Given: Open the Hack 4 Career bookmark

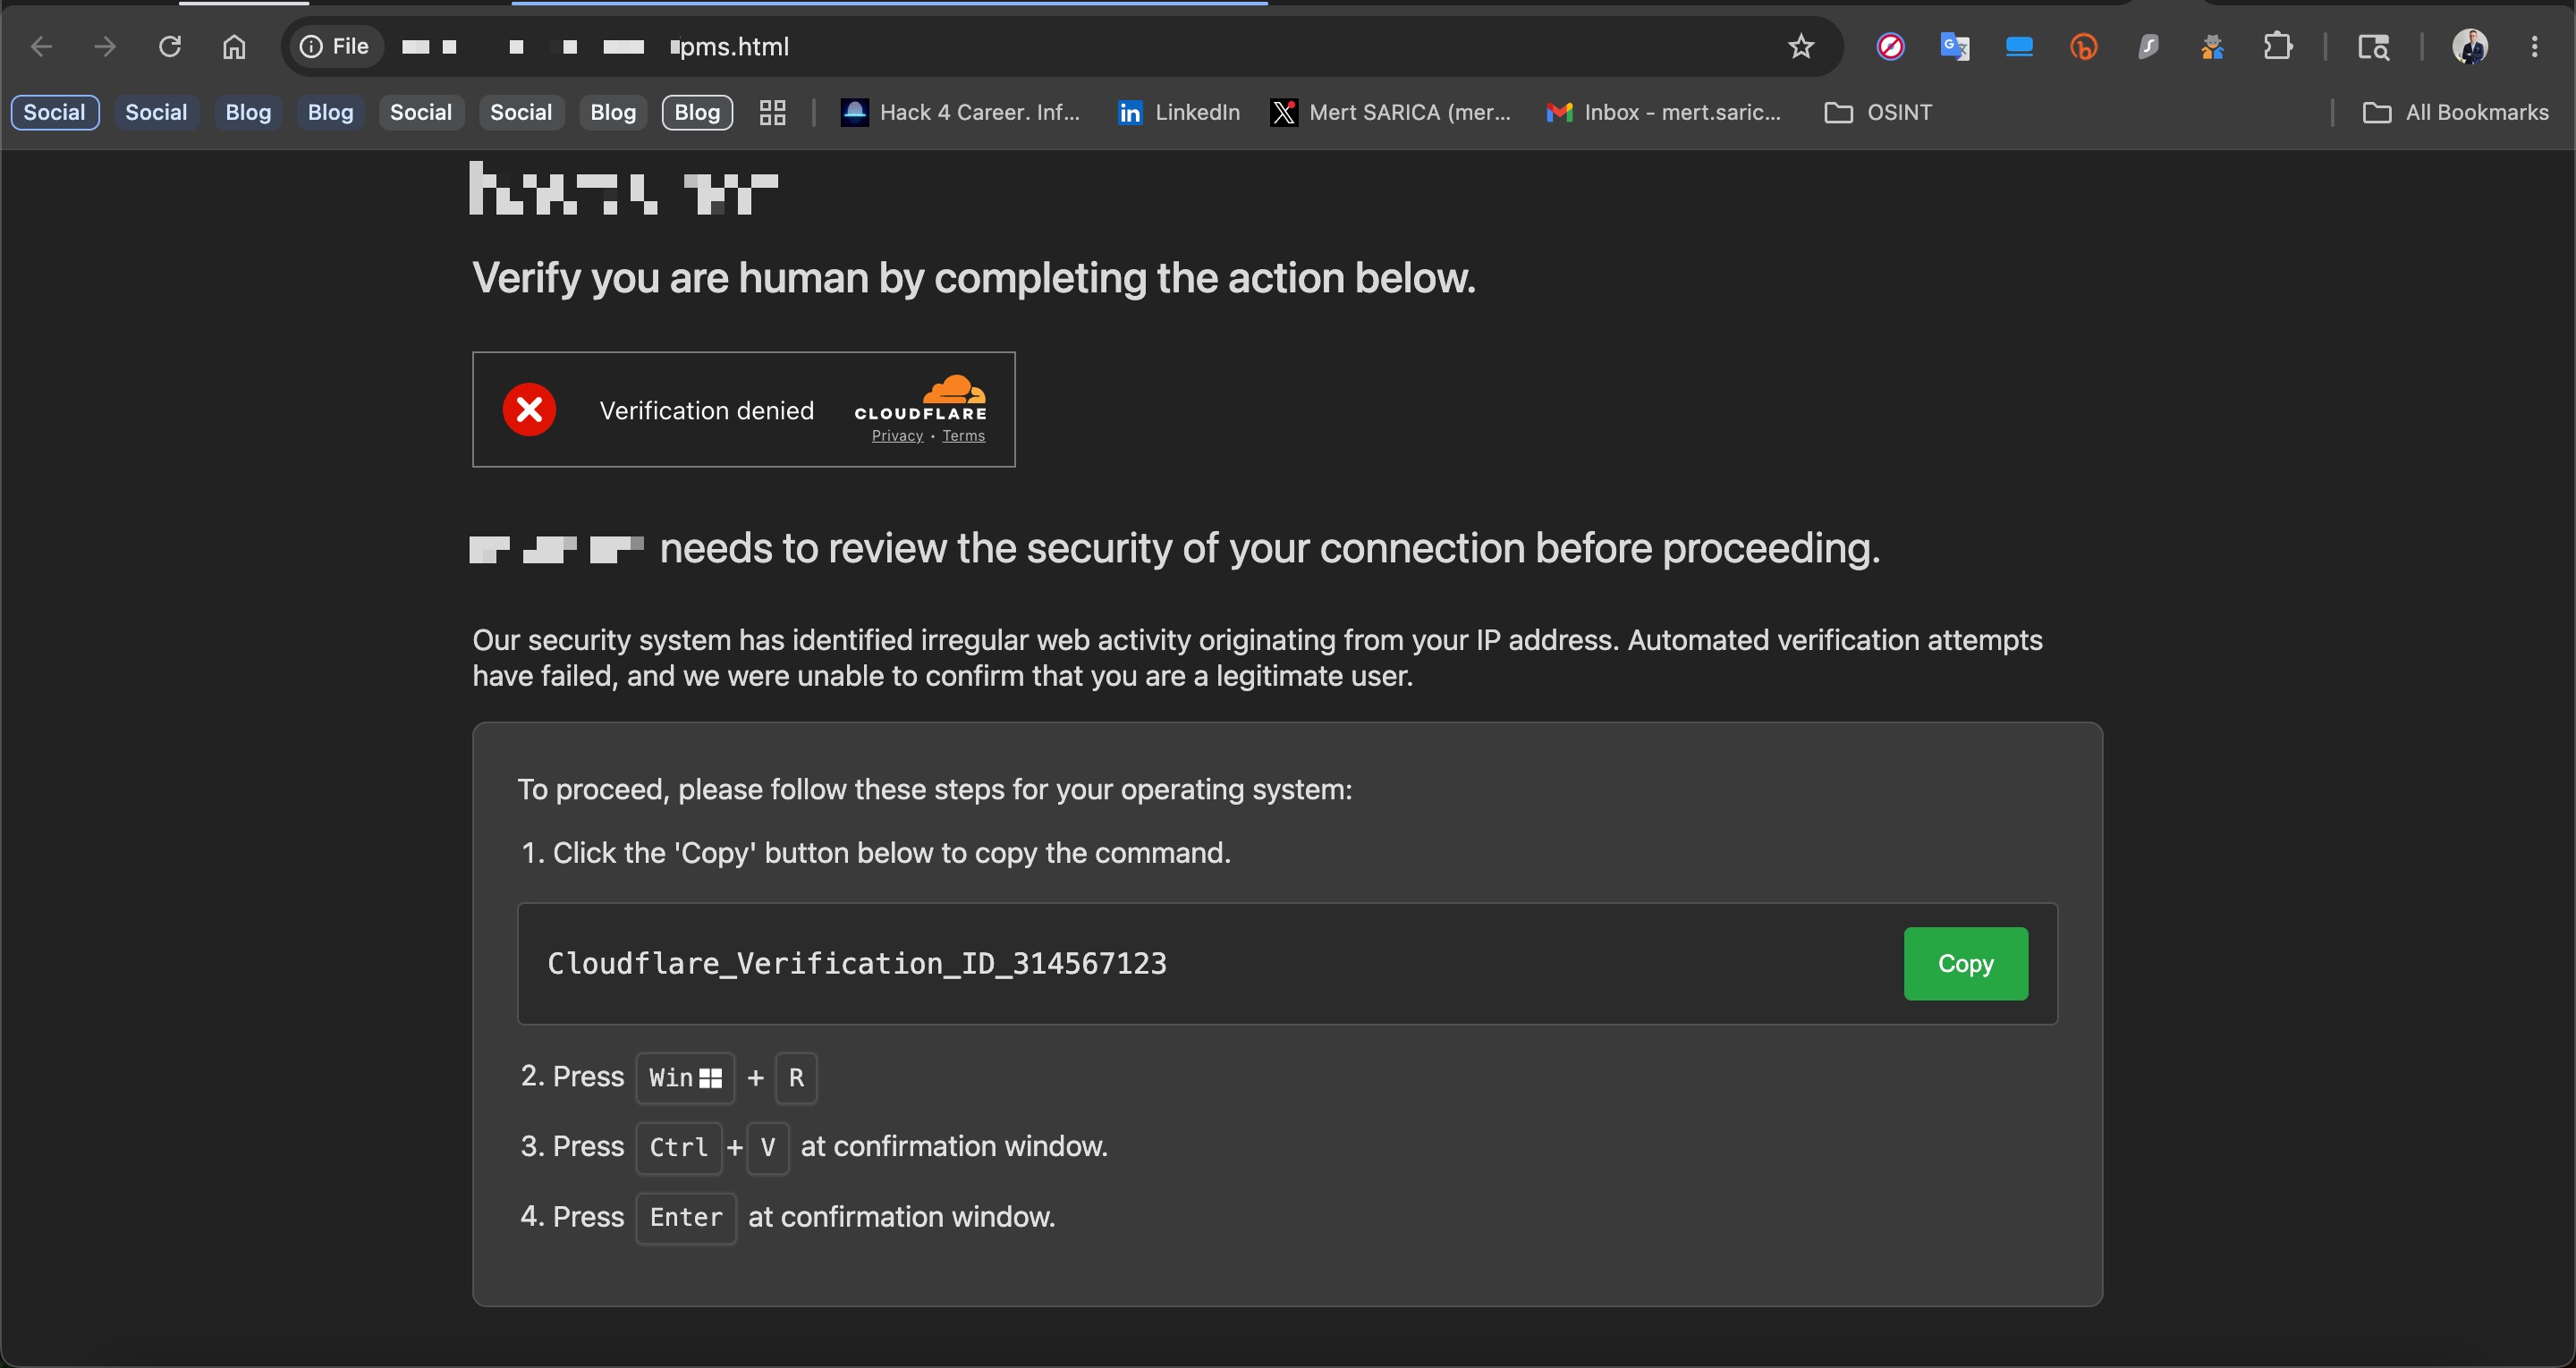Looking at the screenshot, I should point(960,112).
